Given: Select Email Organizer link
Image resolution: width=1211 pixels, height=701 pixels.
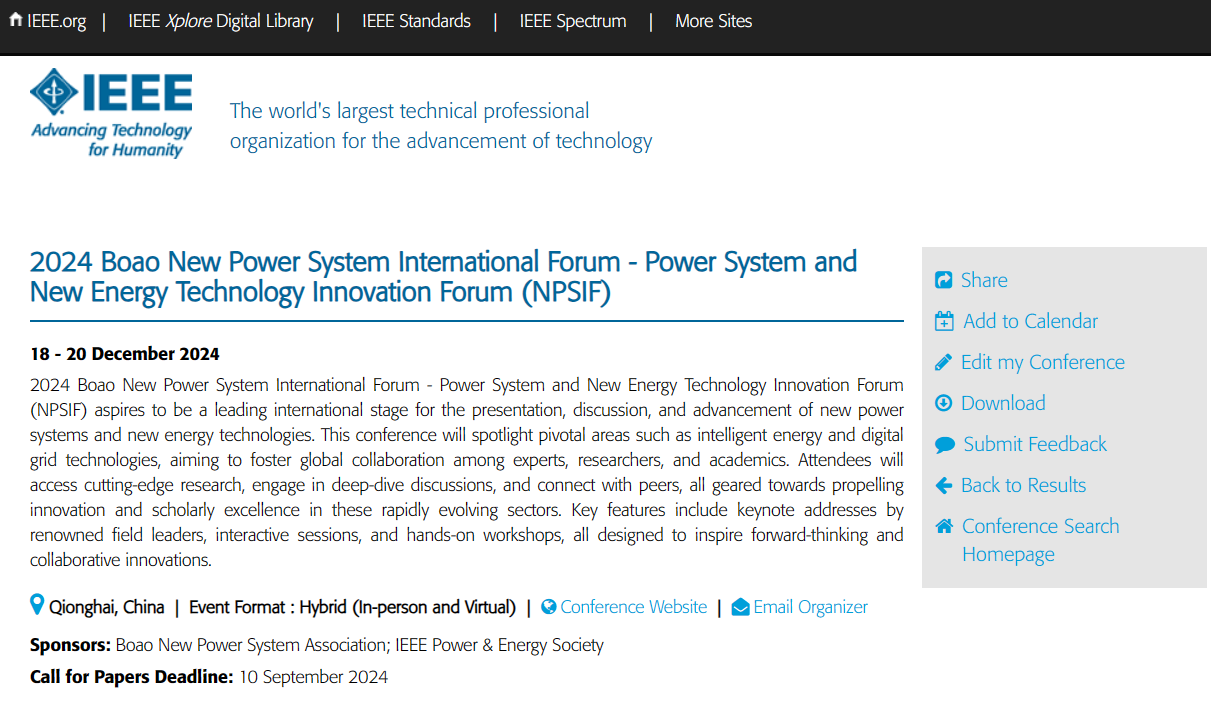Looking at the screenshot, I should tap(810, 607).
